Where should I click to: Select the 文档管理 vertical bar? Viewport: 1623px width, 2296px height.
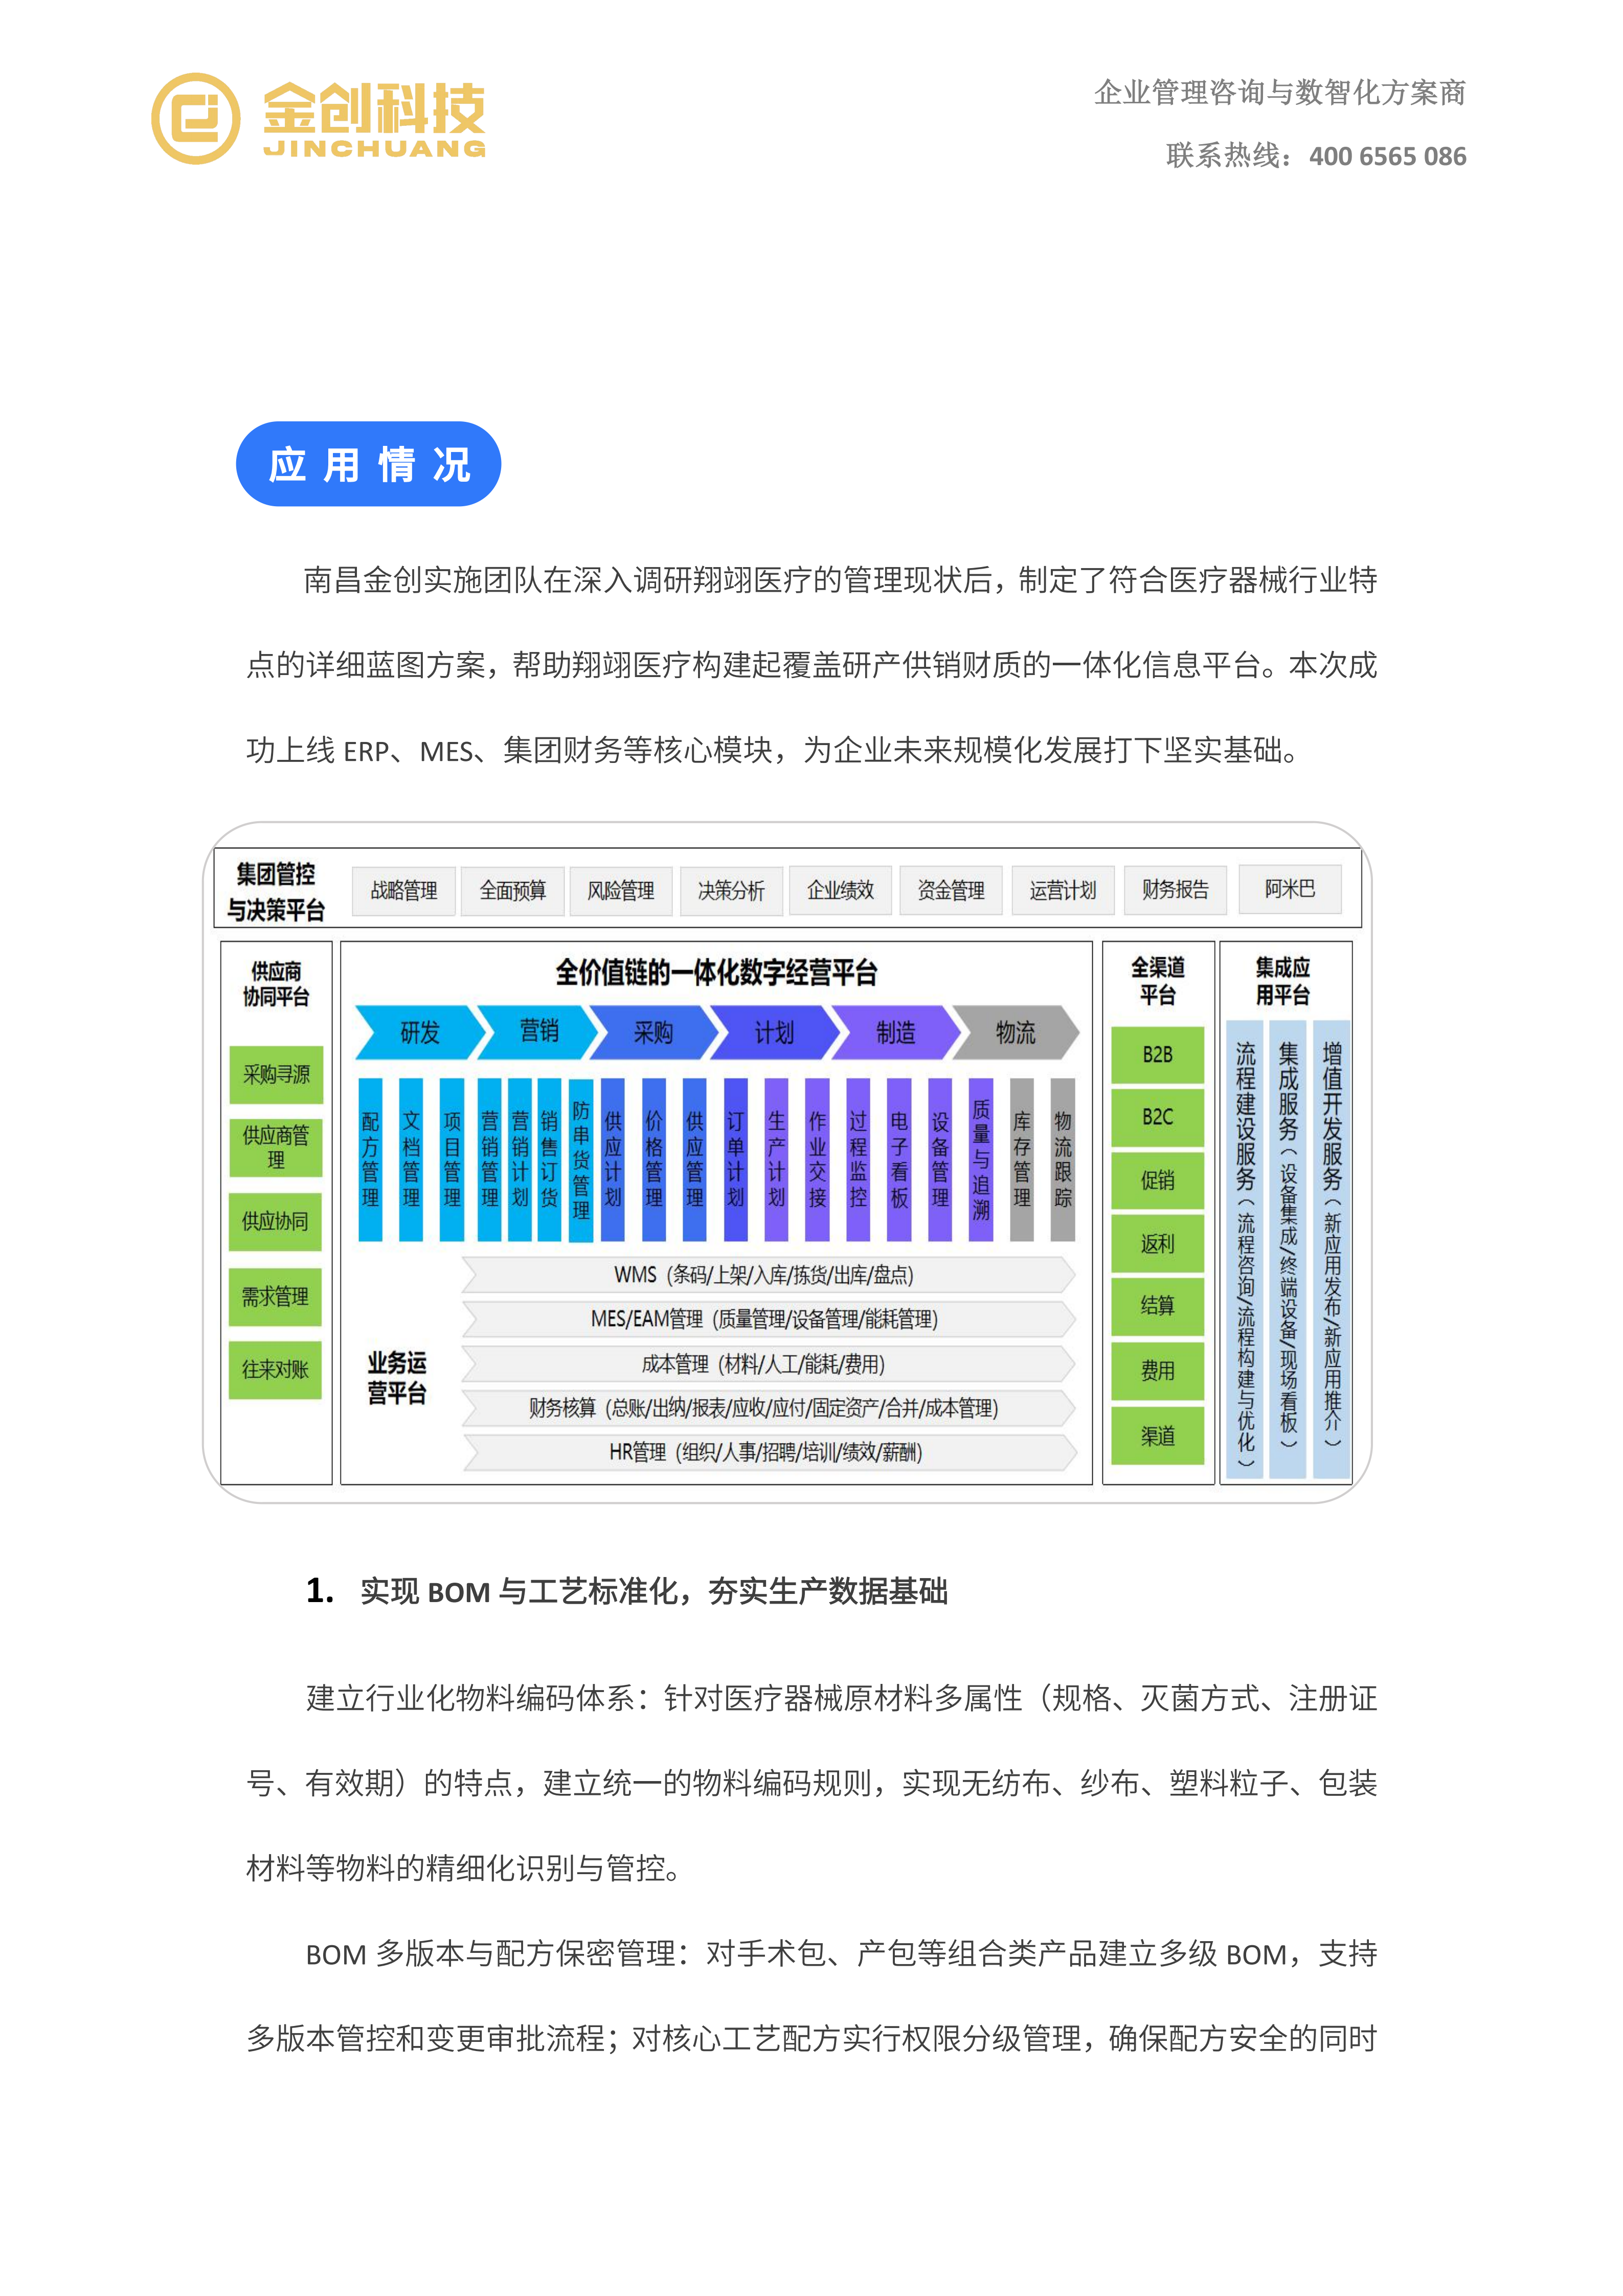click(411, 1160)
